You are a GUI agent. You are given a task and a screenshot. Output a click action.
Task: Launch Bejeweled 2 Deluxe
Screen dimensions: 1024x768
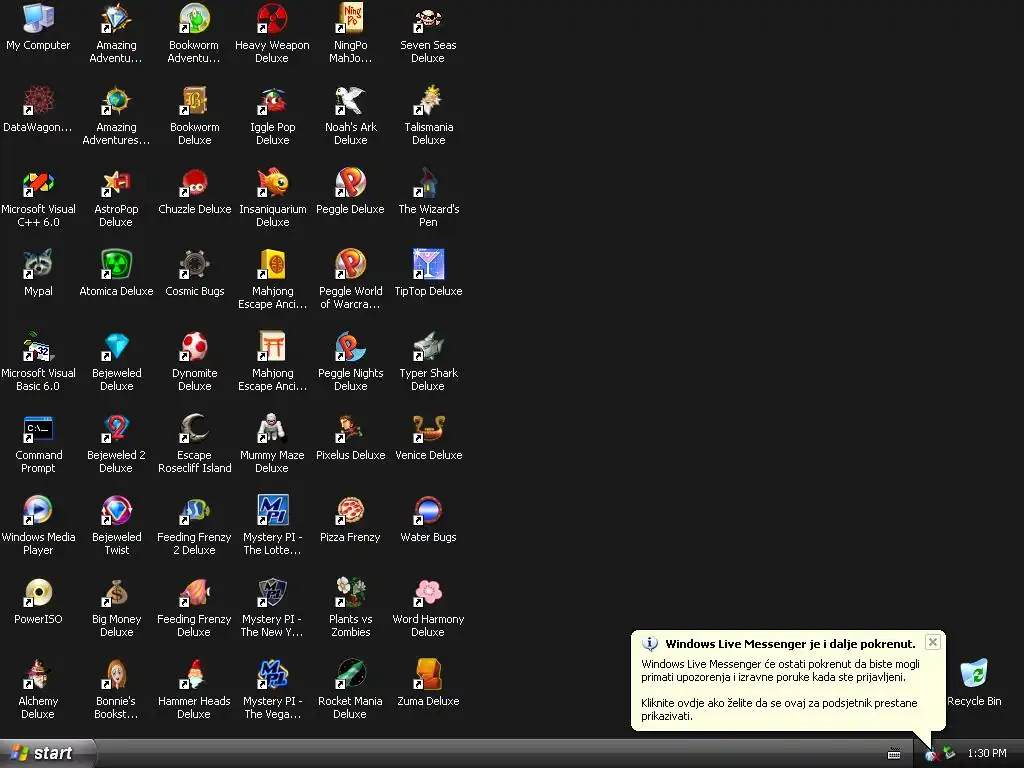coord(116,428)
